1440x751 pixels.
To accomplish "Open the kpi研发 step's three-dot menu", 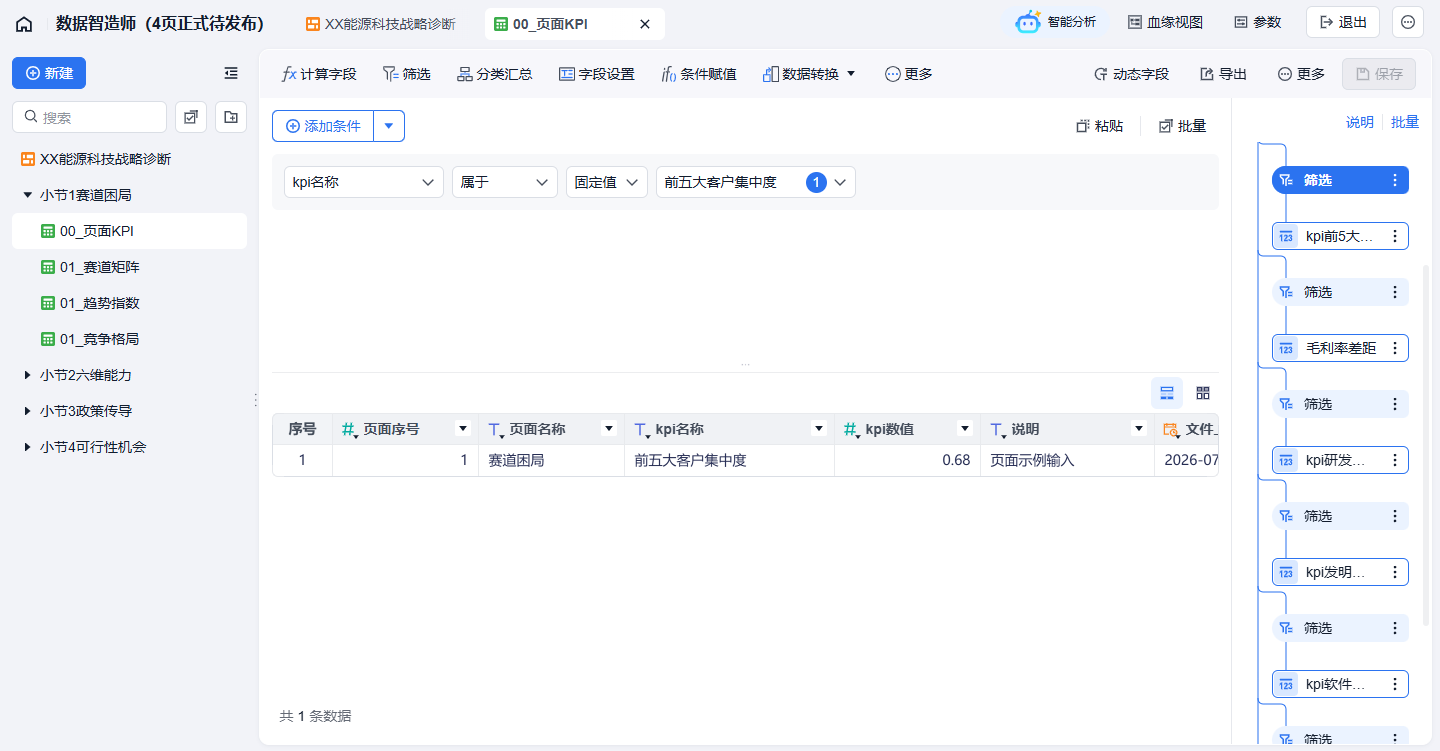I will click(x=1395, y=460).
